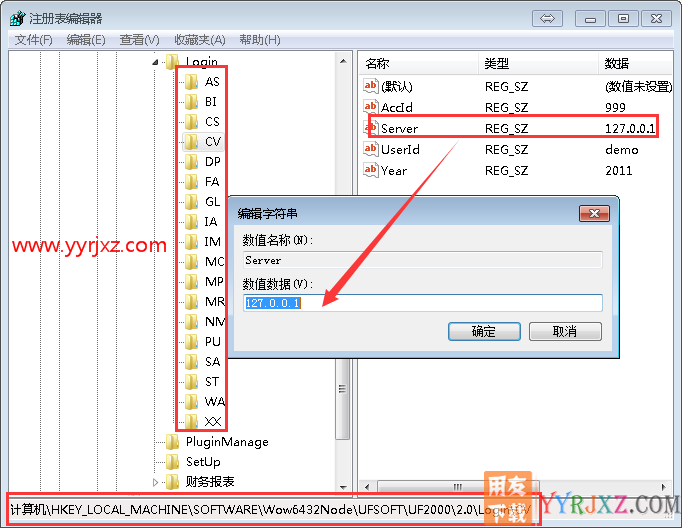
Task: Select the SetUp tree item label
Action: (x=203, y=462)
